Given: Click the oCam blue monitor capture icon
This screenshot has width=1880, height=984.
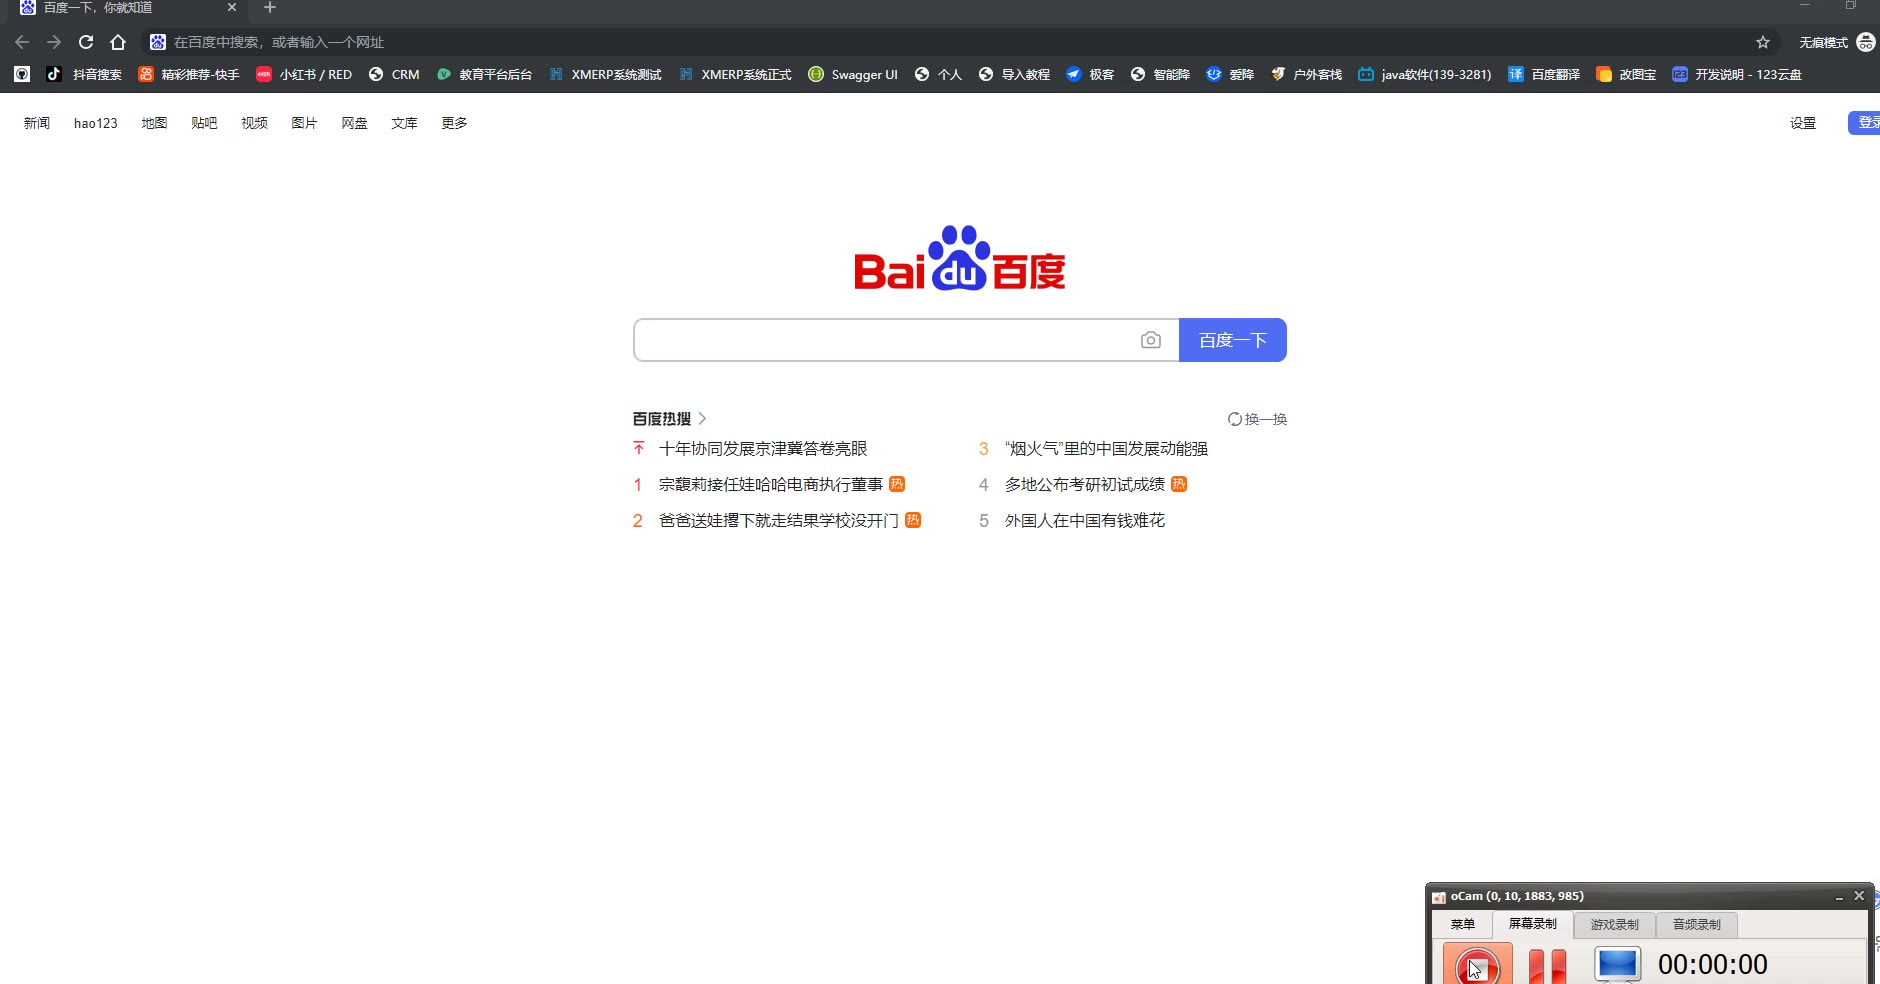Looking at the screenshot, I should [1617, 964].
